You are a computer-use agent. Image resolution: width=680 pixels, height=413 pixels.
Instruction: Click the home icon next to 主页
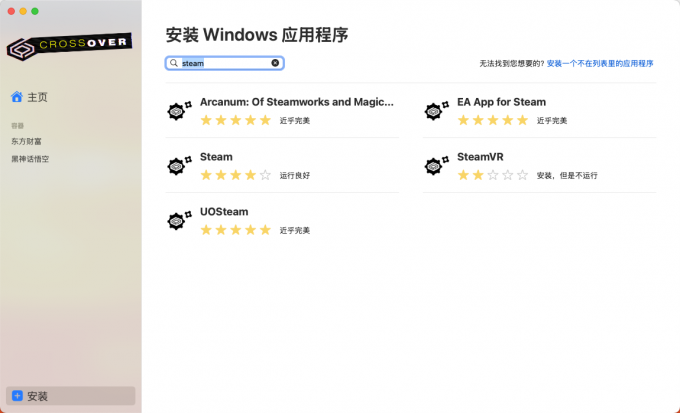(x=16, y=97)
